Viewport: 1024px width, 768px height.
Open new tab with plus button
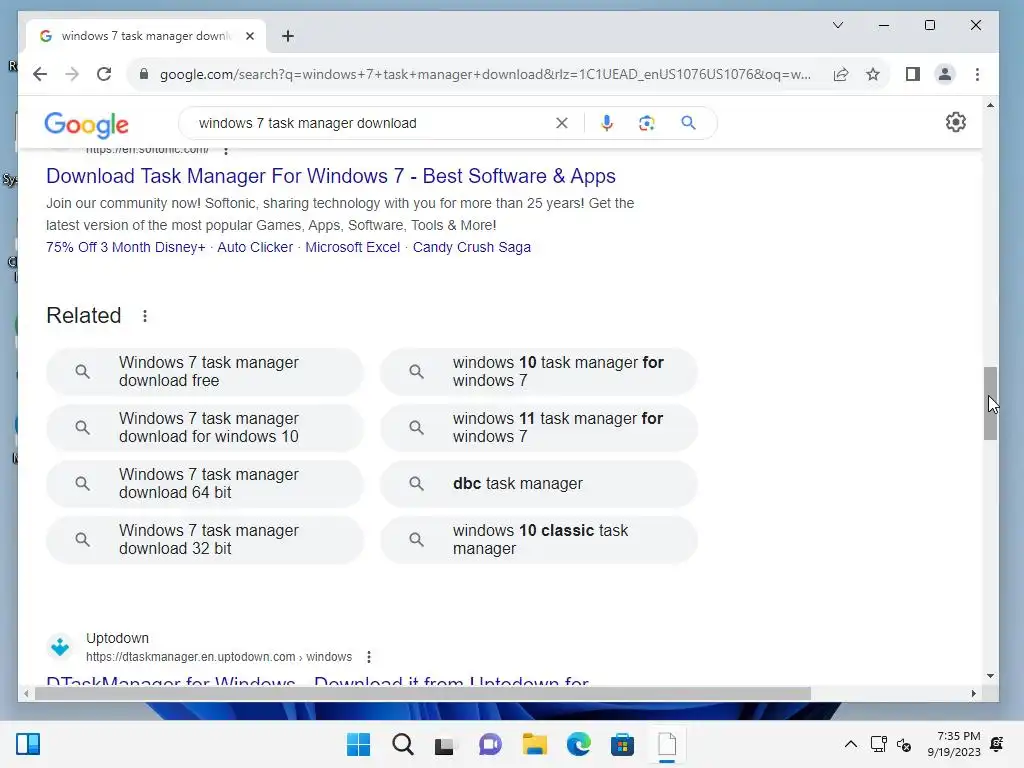(x=288, y=36)
